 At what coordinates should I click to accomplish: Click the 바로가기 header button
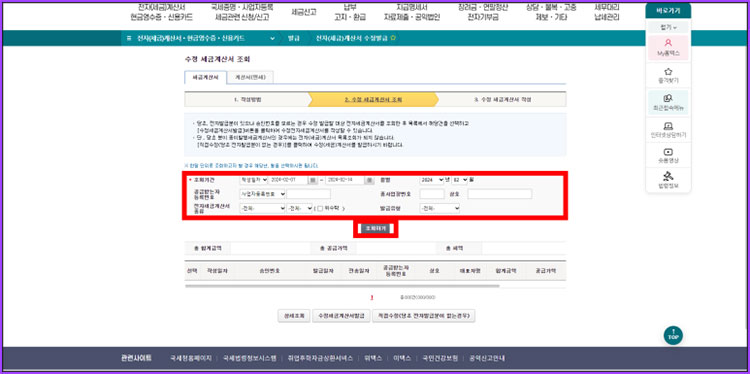(668, 11)
